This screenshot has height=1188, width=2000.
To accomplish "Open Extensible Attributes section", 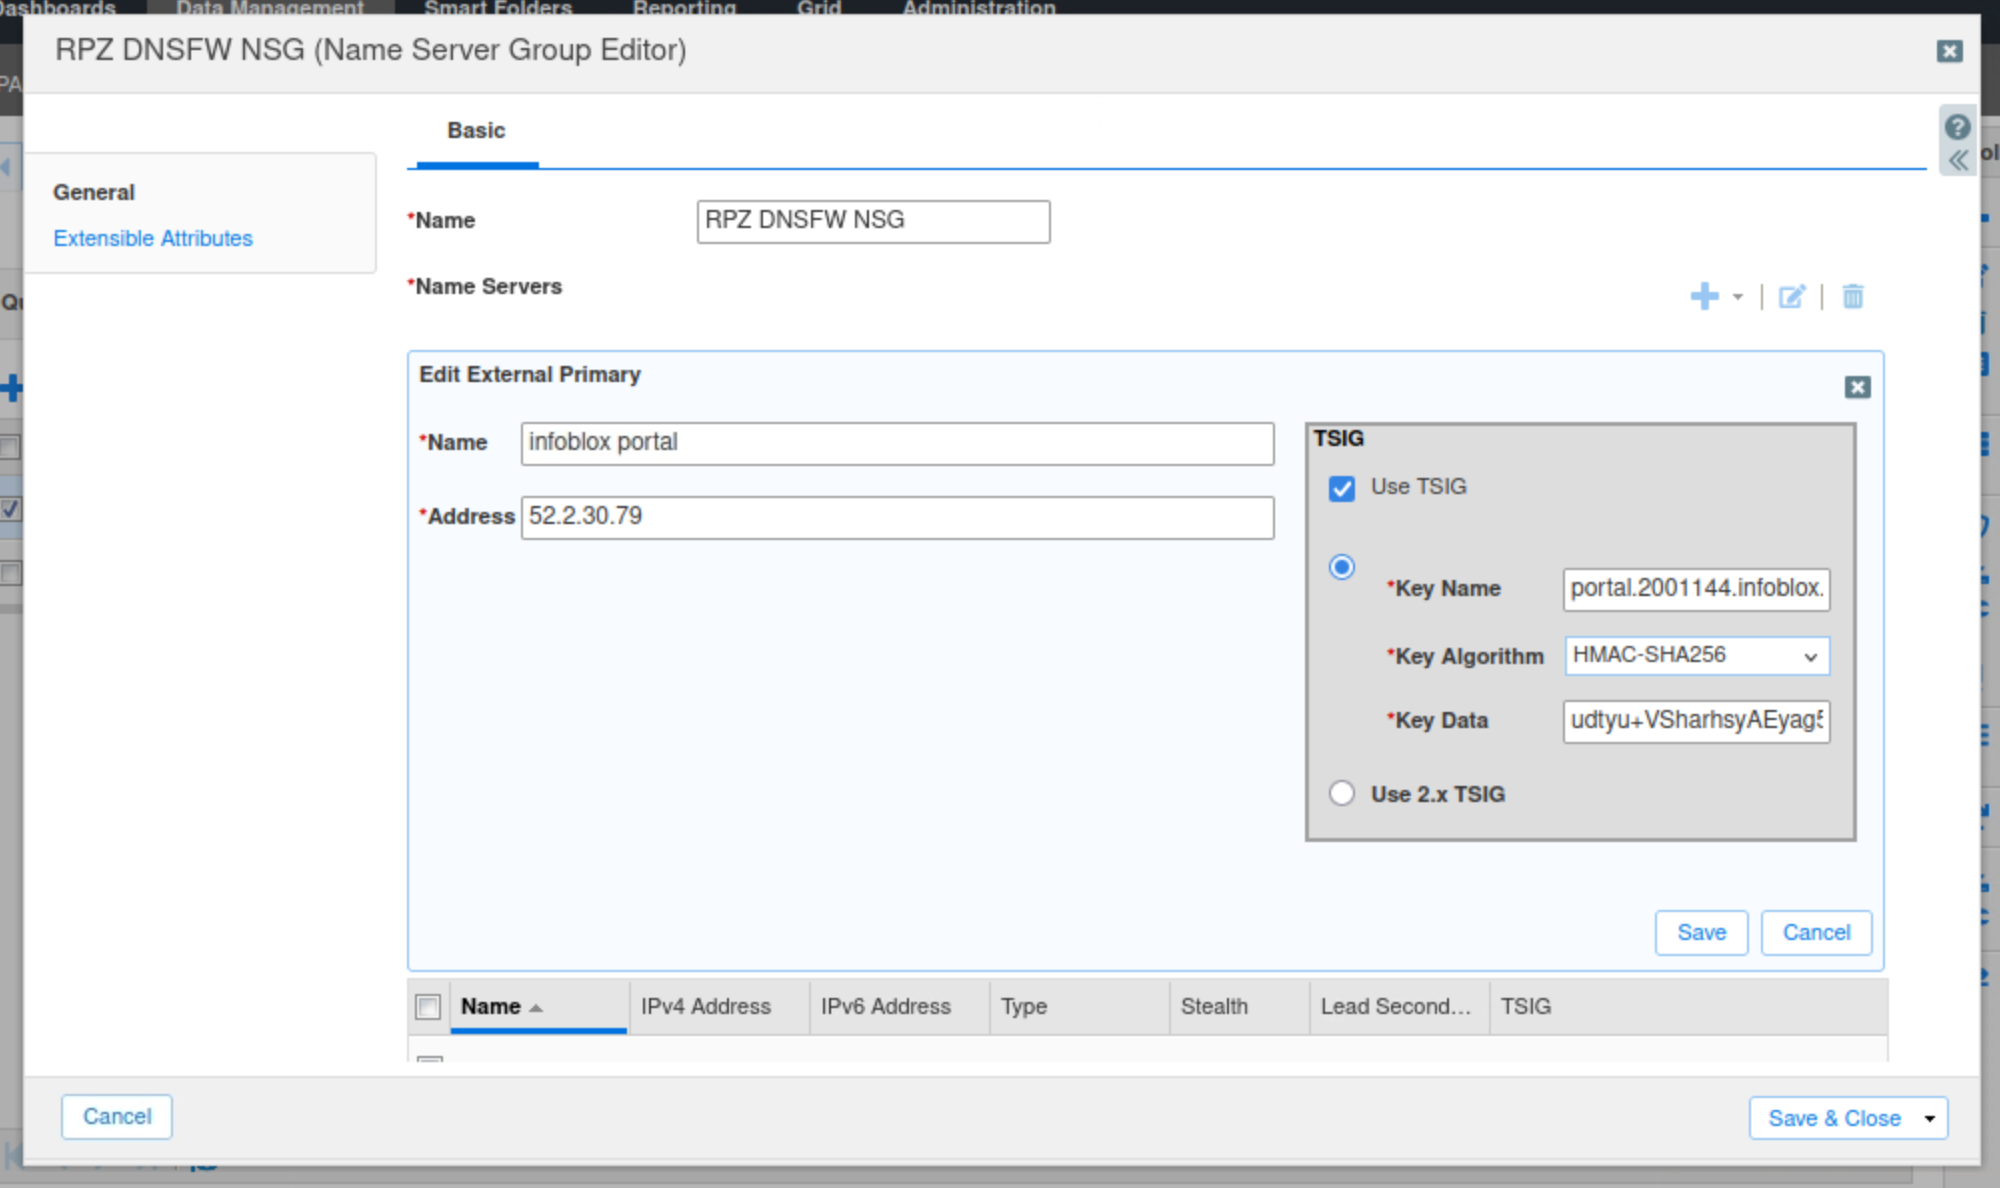I will coord(153,238).
